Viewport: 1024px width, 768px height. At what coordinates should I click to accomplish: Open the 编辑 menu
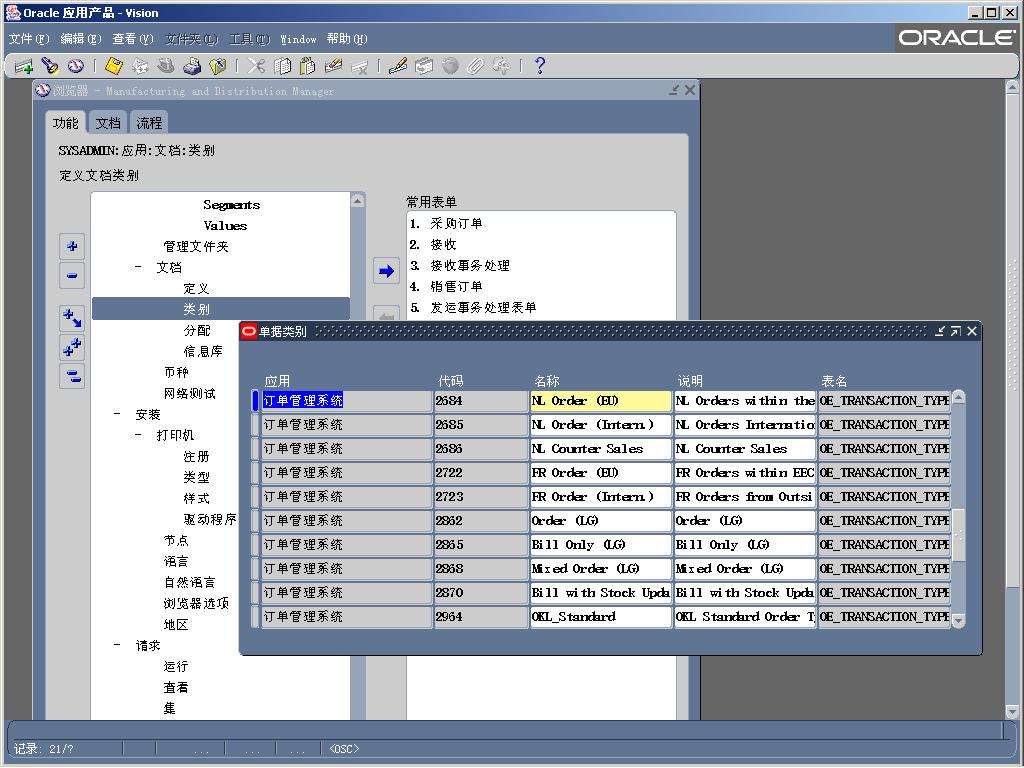click(80, 39)
